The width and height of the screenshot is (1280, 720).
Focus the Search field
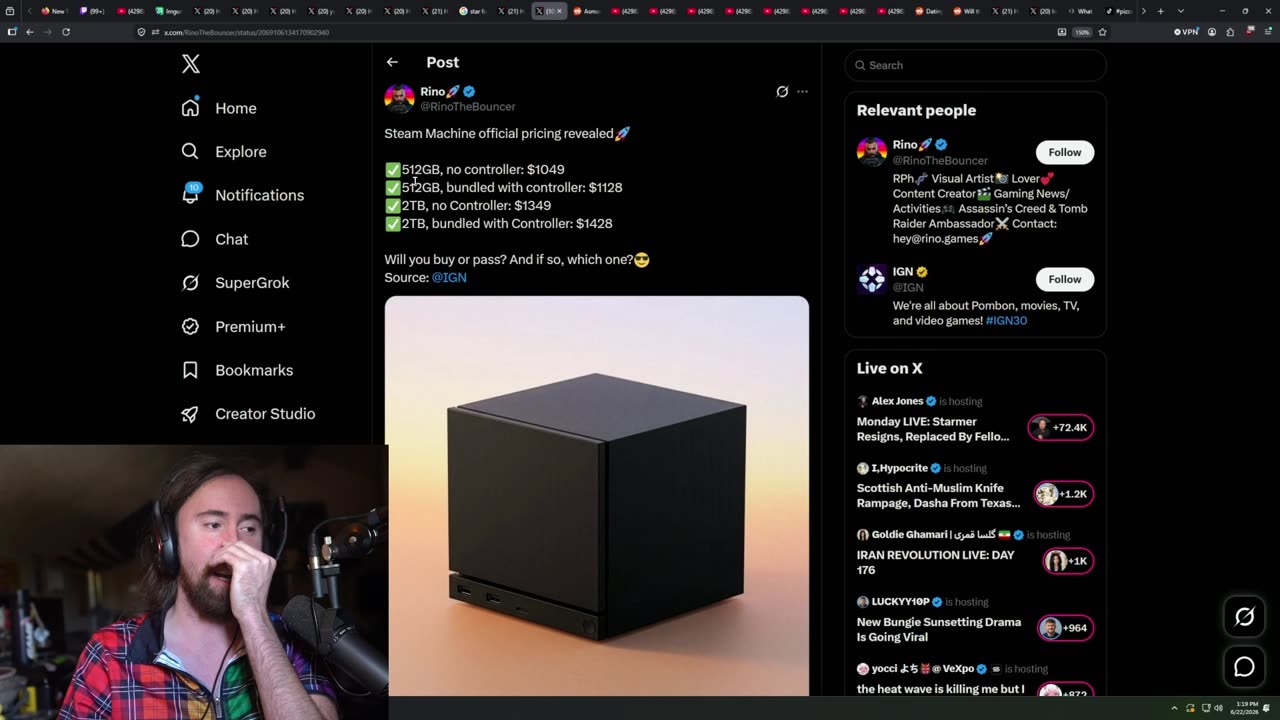point(976,65)
